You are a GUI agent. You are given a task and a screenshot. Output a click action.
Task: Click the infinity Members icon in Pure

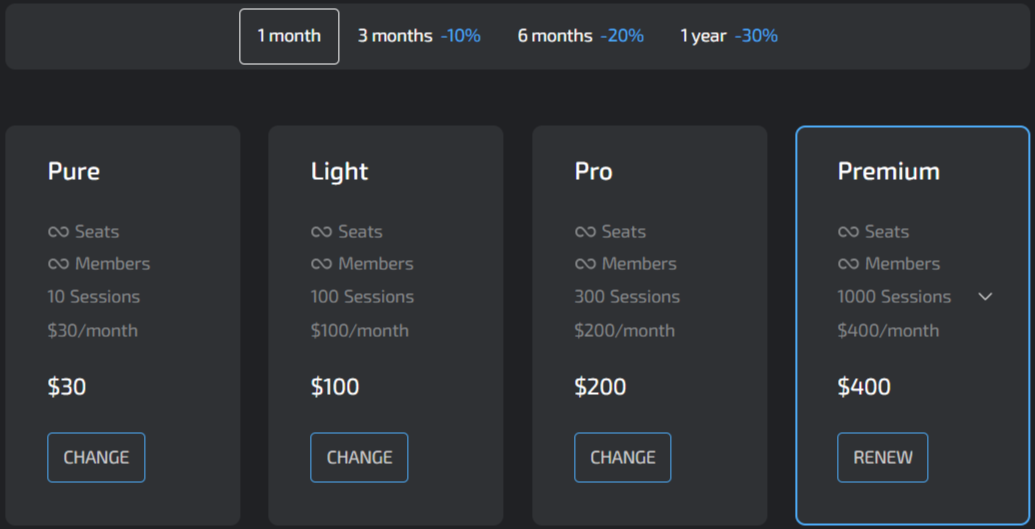[x=58, y=264]
